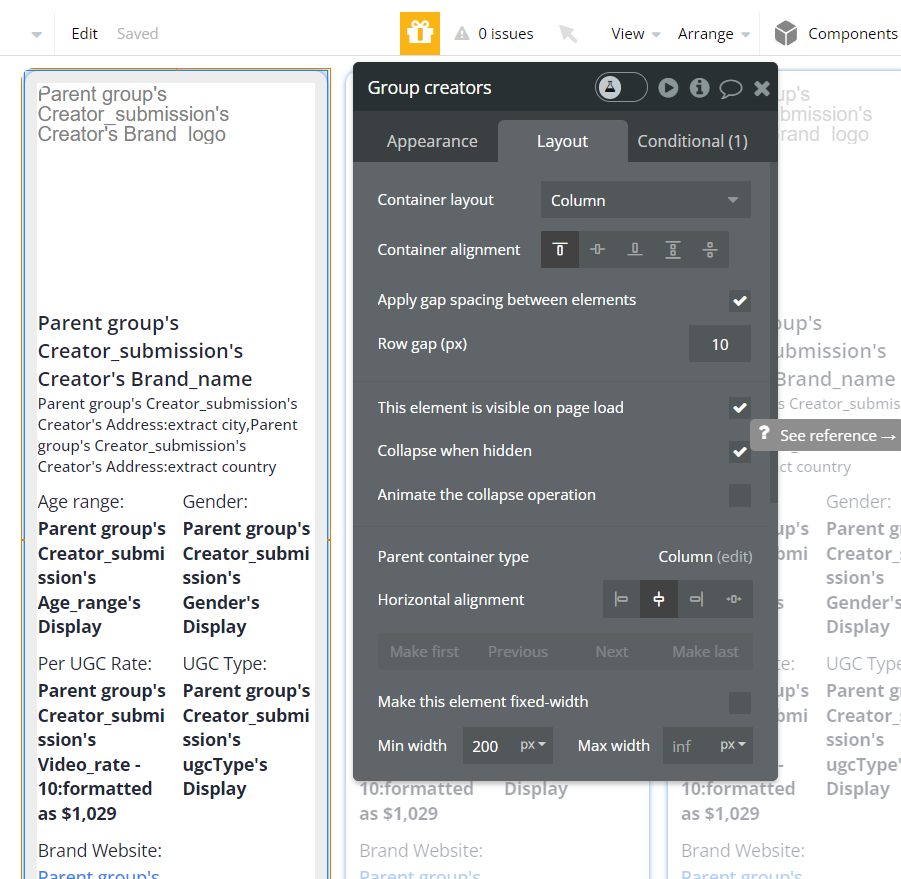Viewport: 901px width, 879px height.
Task: Enable Animate the collapse operation checkbox
Action: [740, 495]
